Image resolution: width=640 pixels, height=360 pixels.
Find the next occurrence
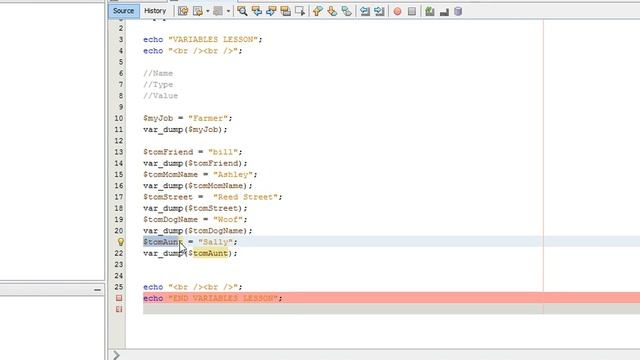(x=271, y=11)
